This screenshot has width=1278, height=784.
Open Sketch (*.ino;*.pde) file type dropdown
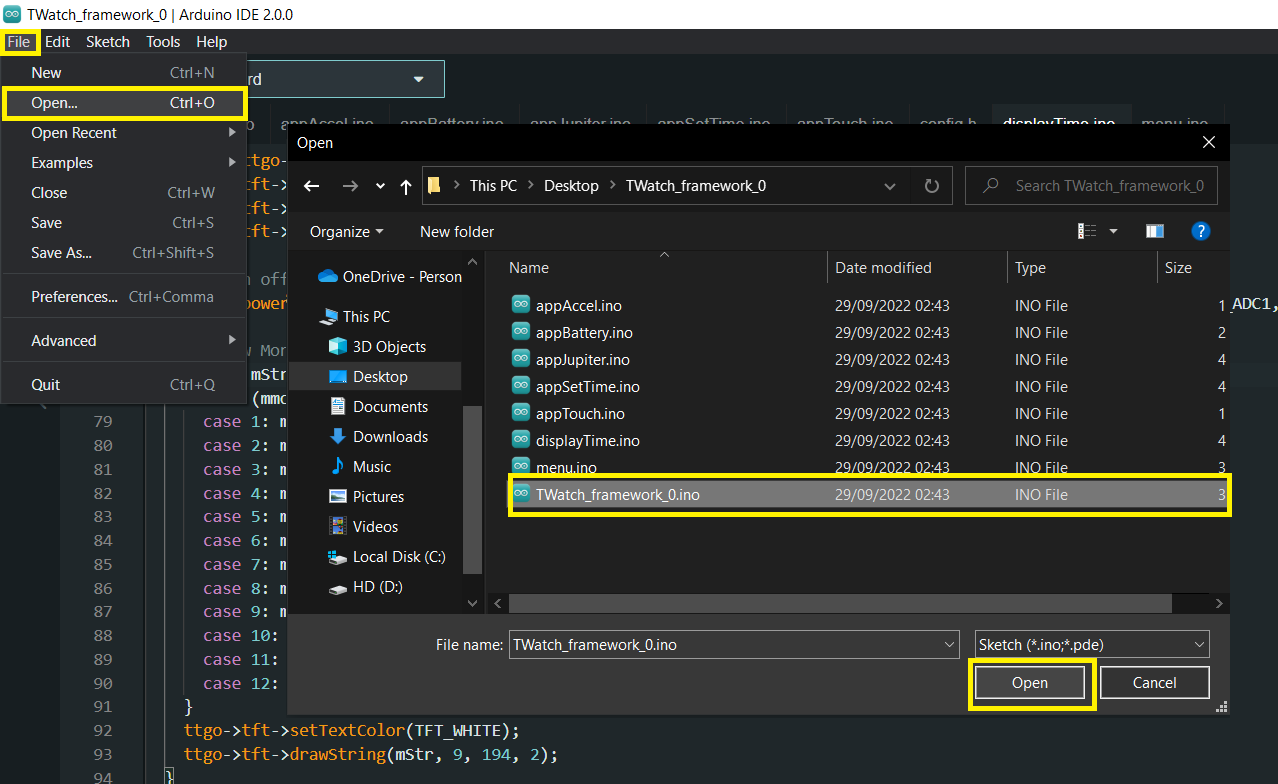coord(1092,645)
